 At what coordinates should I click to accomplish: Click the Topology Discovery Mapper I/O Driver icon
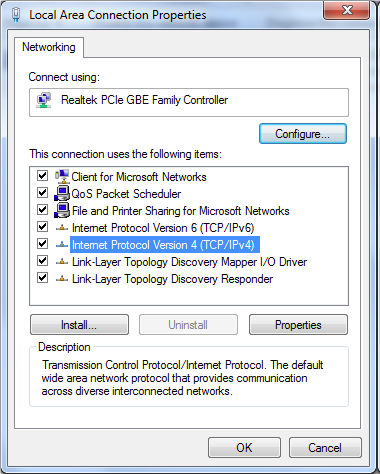62,262
